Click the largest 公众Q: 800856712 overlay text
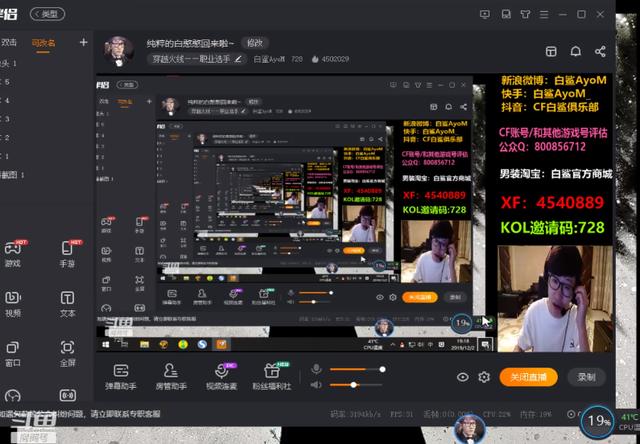This screenshot has width=640, height=444. 542,147
